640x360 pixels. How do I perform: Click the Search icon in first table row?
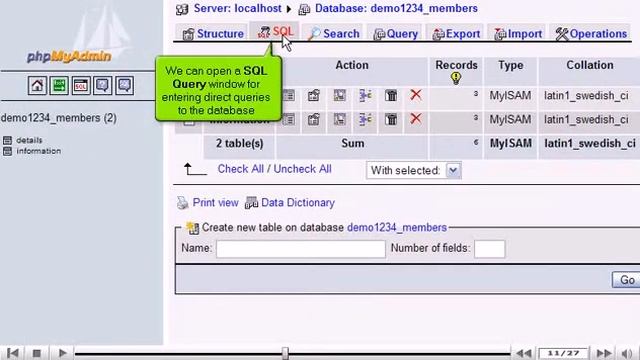340,96
